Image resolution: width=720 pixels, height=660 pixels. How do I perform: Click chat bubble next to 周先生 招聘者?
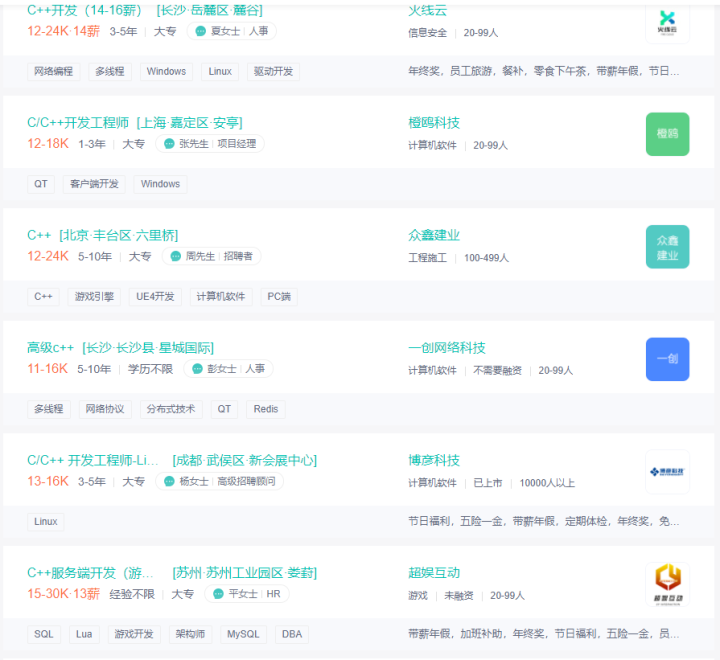(x=176, y=256)
